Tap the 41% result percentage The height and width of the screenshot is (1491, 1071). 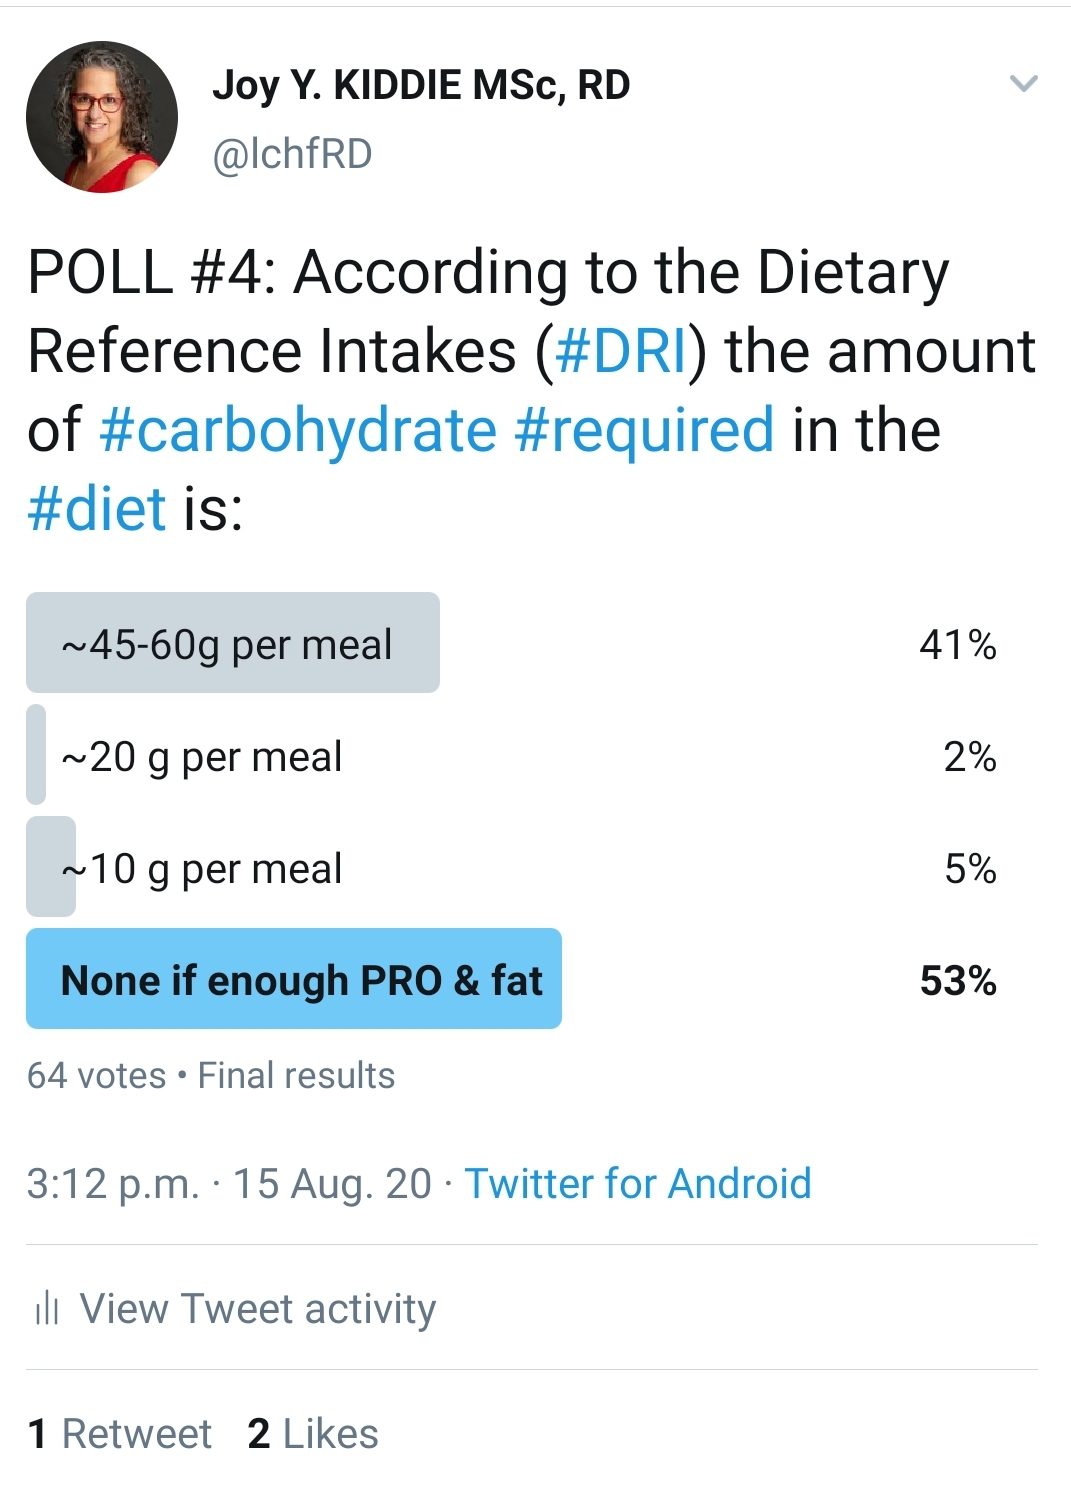coord(958,645)
